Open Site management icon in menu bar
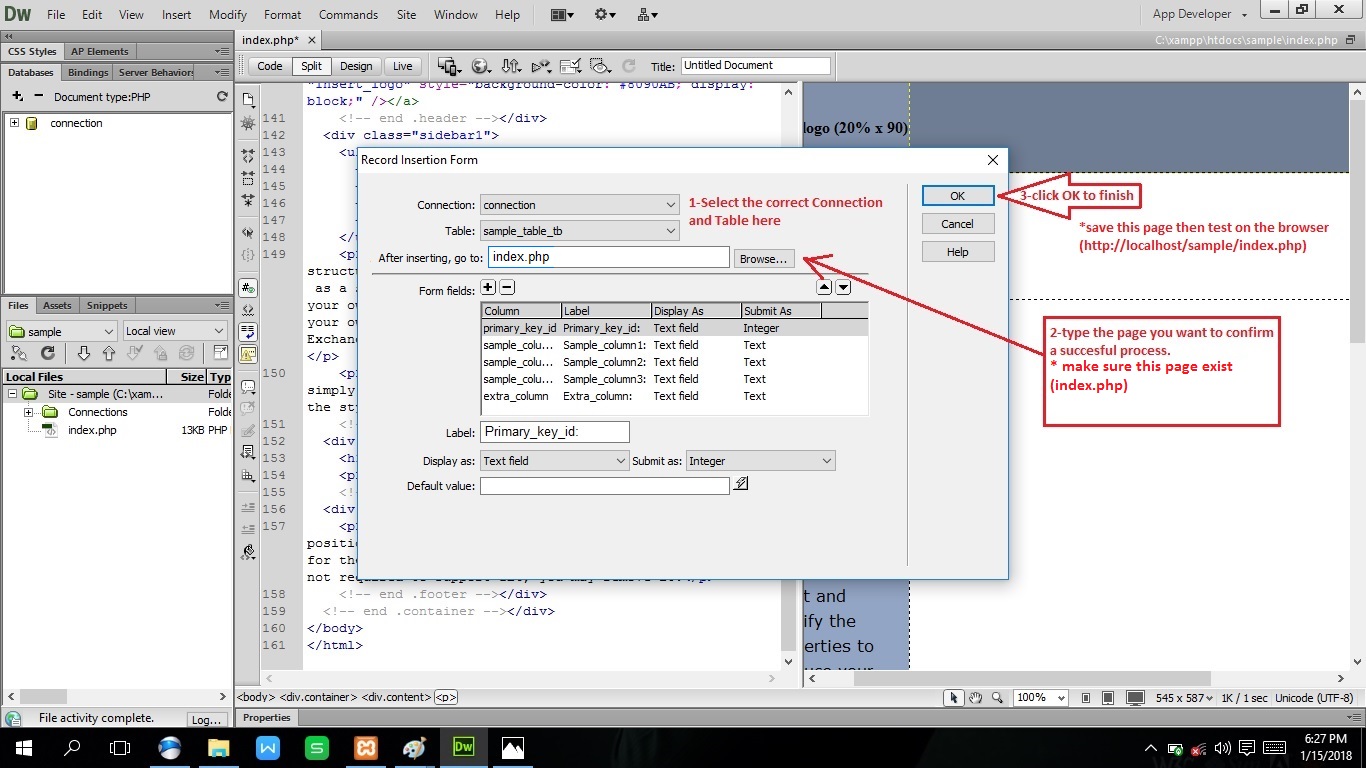This screenshot has width=1366, height=768. pos(647,15)
